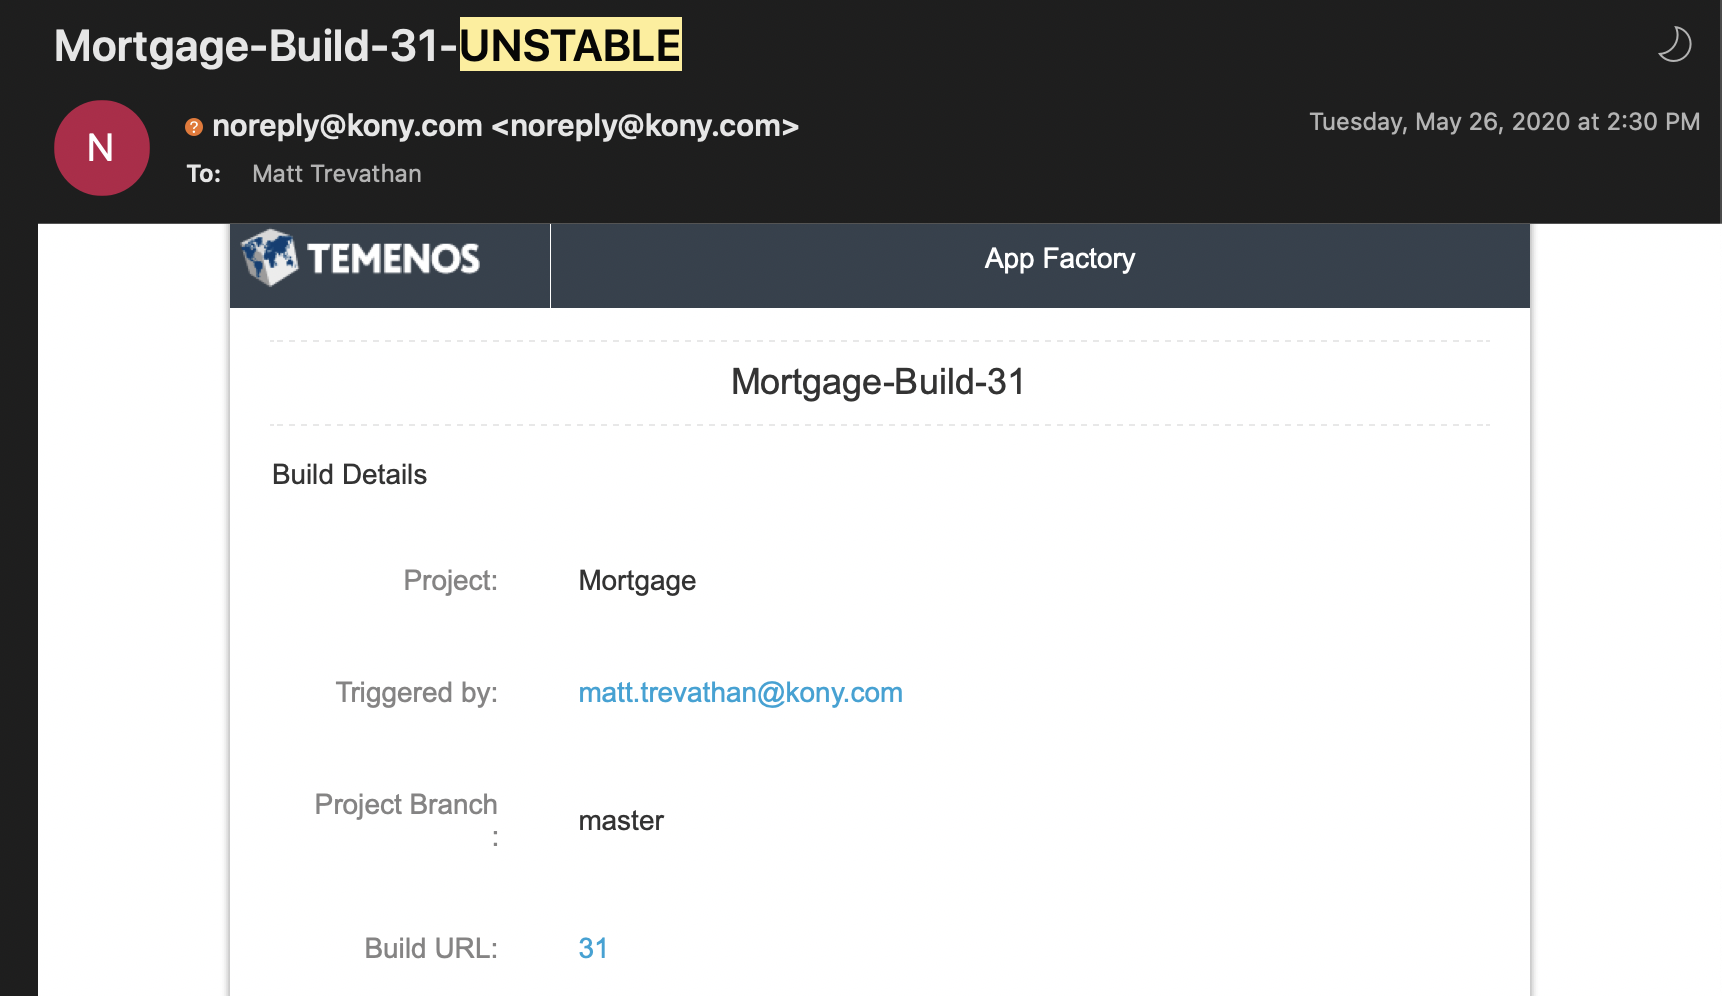Click the orange question mark badge beside sender
This screenshot has height=996, width=1722.
point(193,125)
